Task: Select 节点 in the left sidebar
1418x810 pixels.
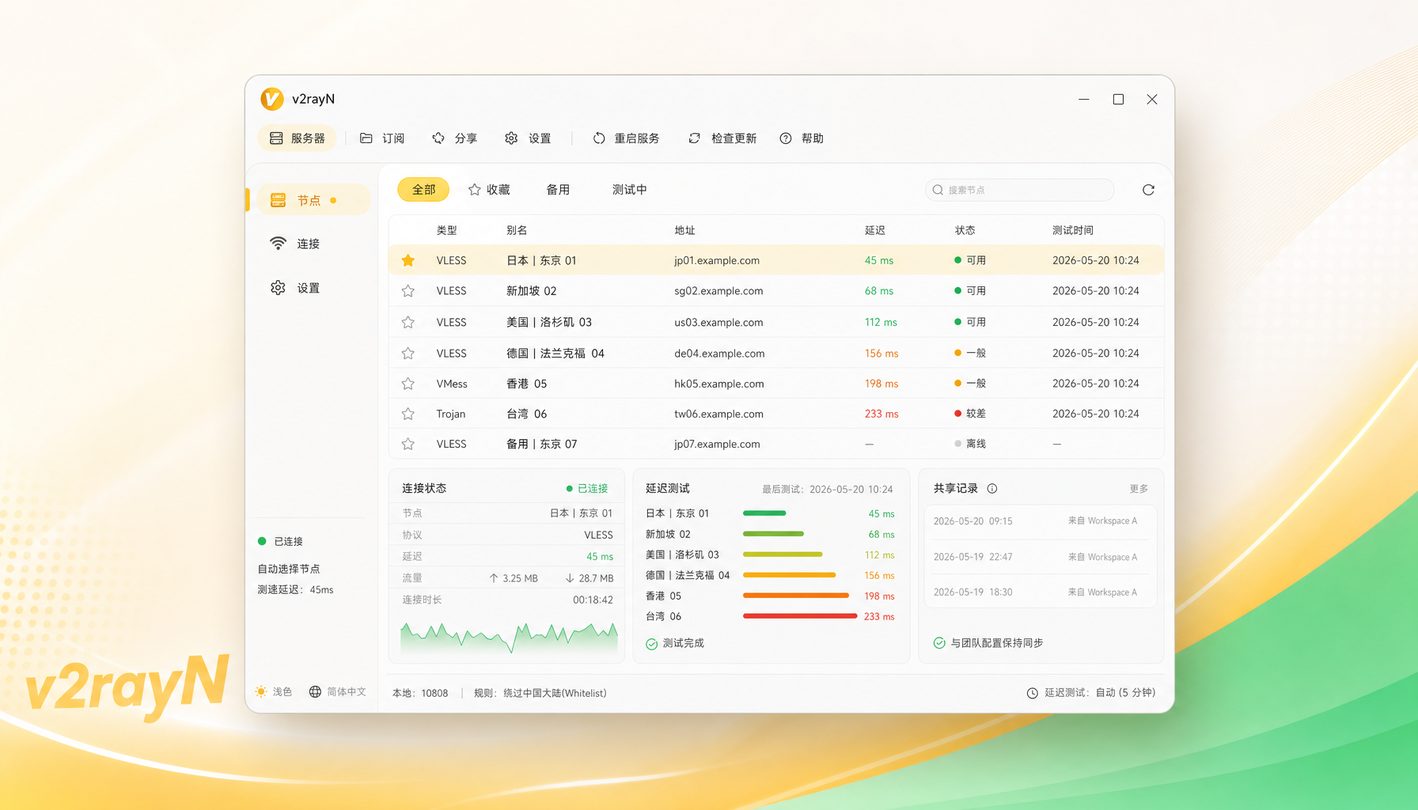Action: pos(313,200)
